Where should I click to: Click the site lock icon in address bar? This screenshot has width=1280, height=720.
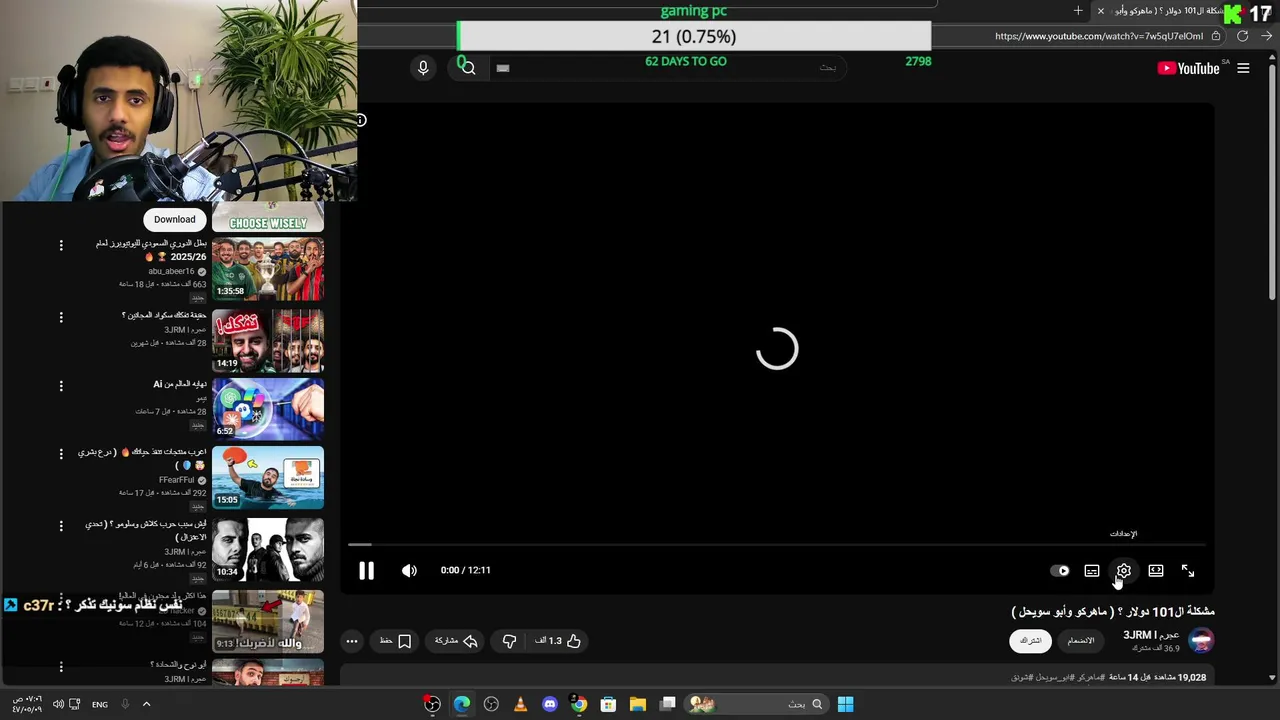click(x=1216, y=36)
